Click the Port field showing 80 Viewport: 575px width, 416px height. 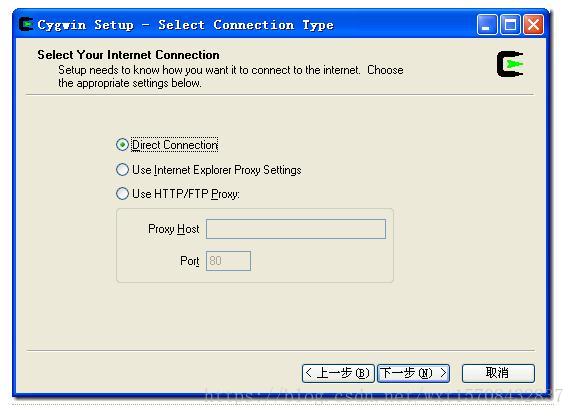coord(228,261)
